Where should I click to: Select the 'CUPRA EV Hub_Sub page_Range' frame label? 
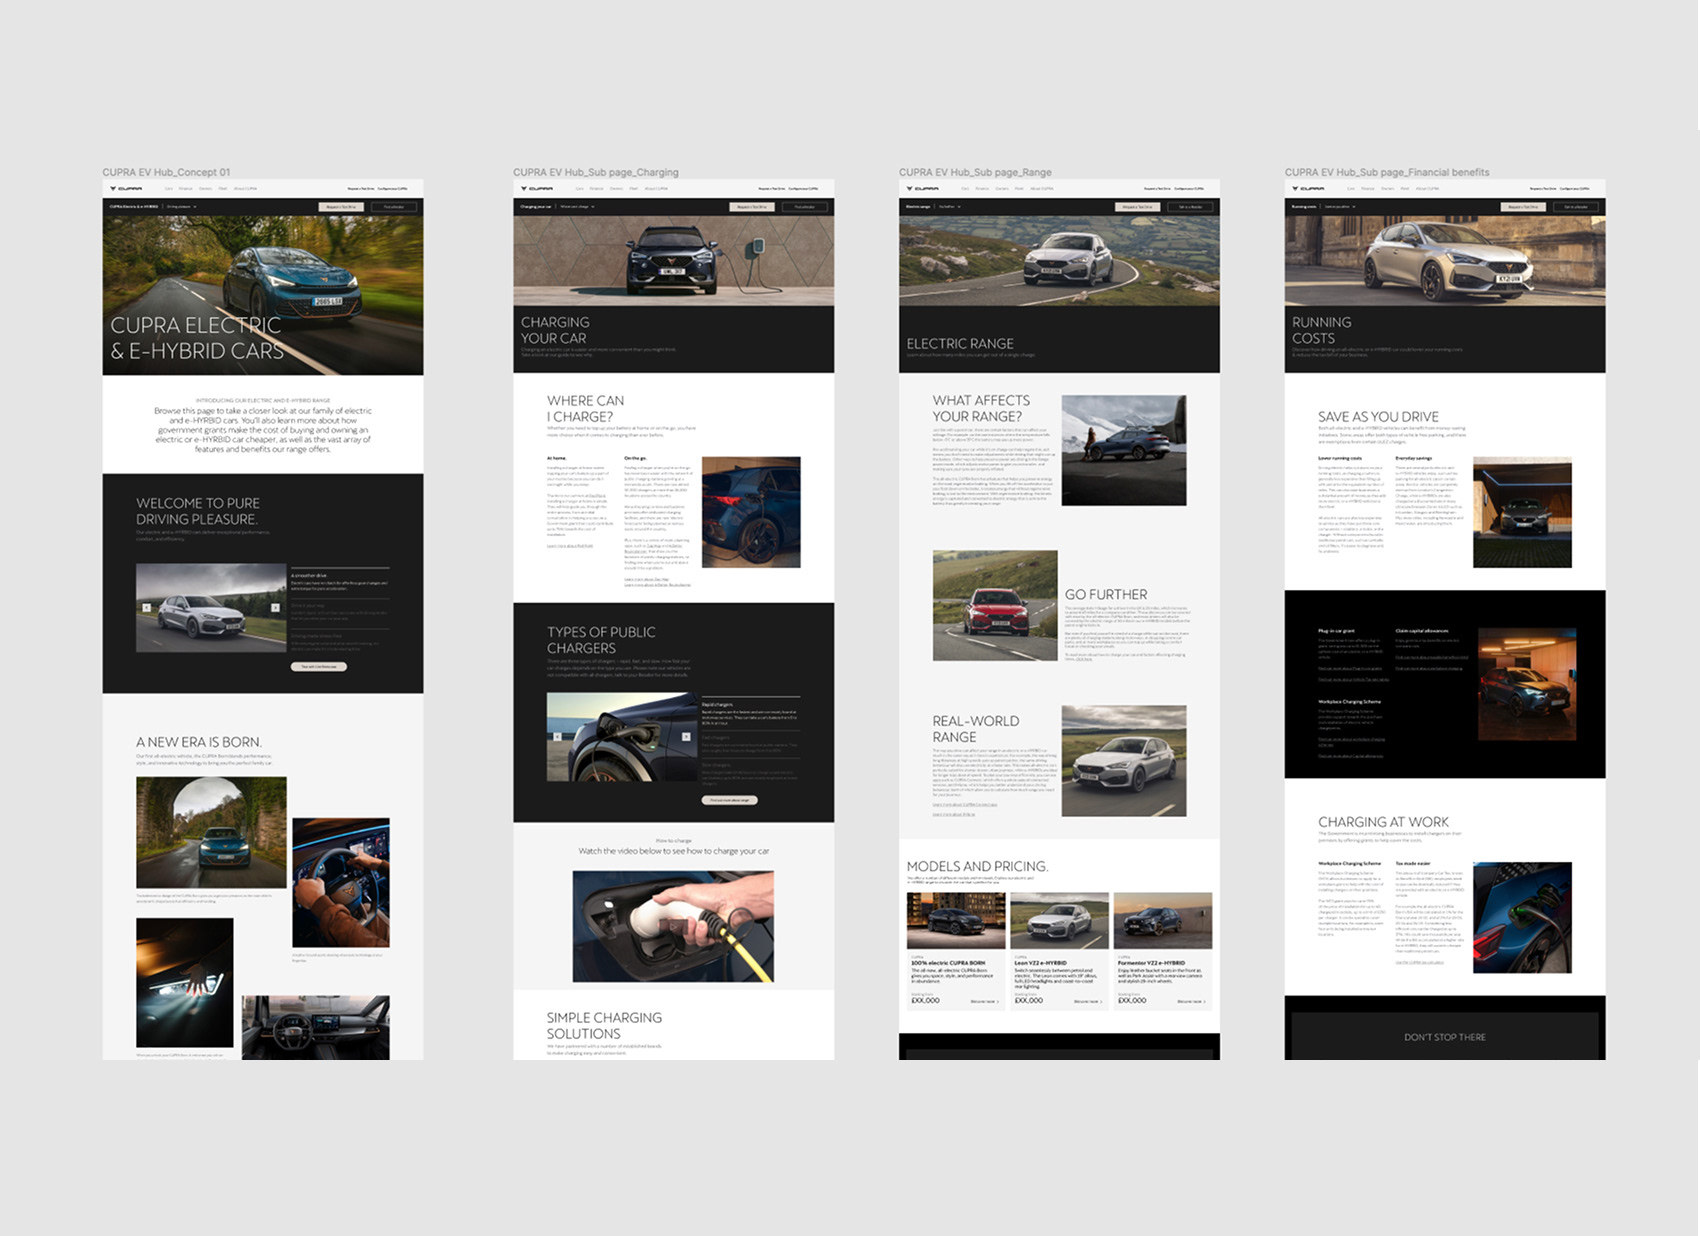coord(975,172)
